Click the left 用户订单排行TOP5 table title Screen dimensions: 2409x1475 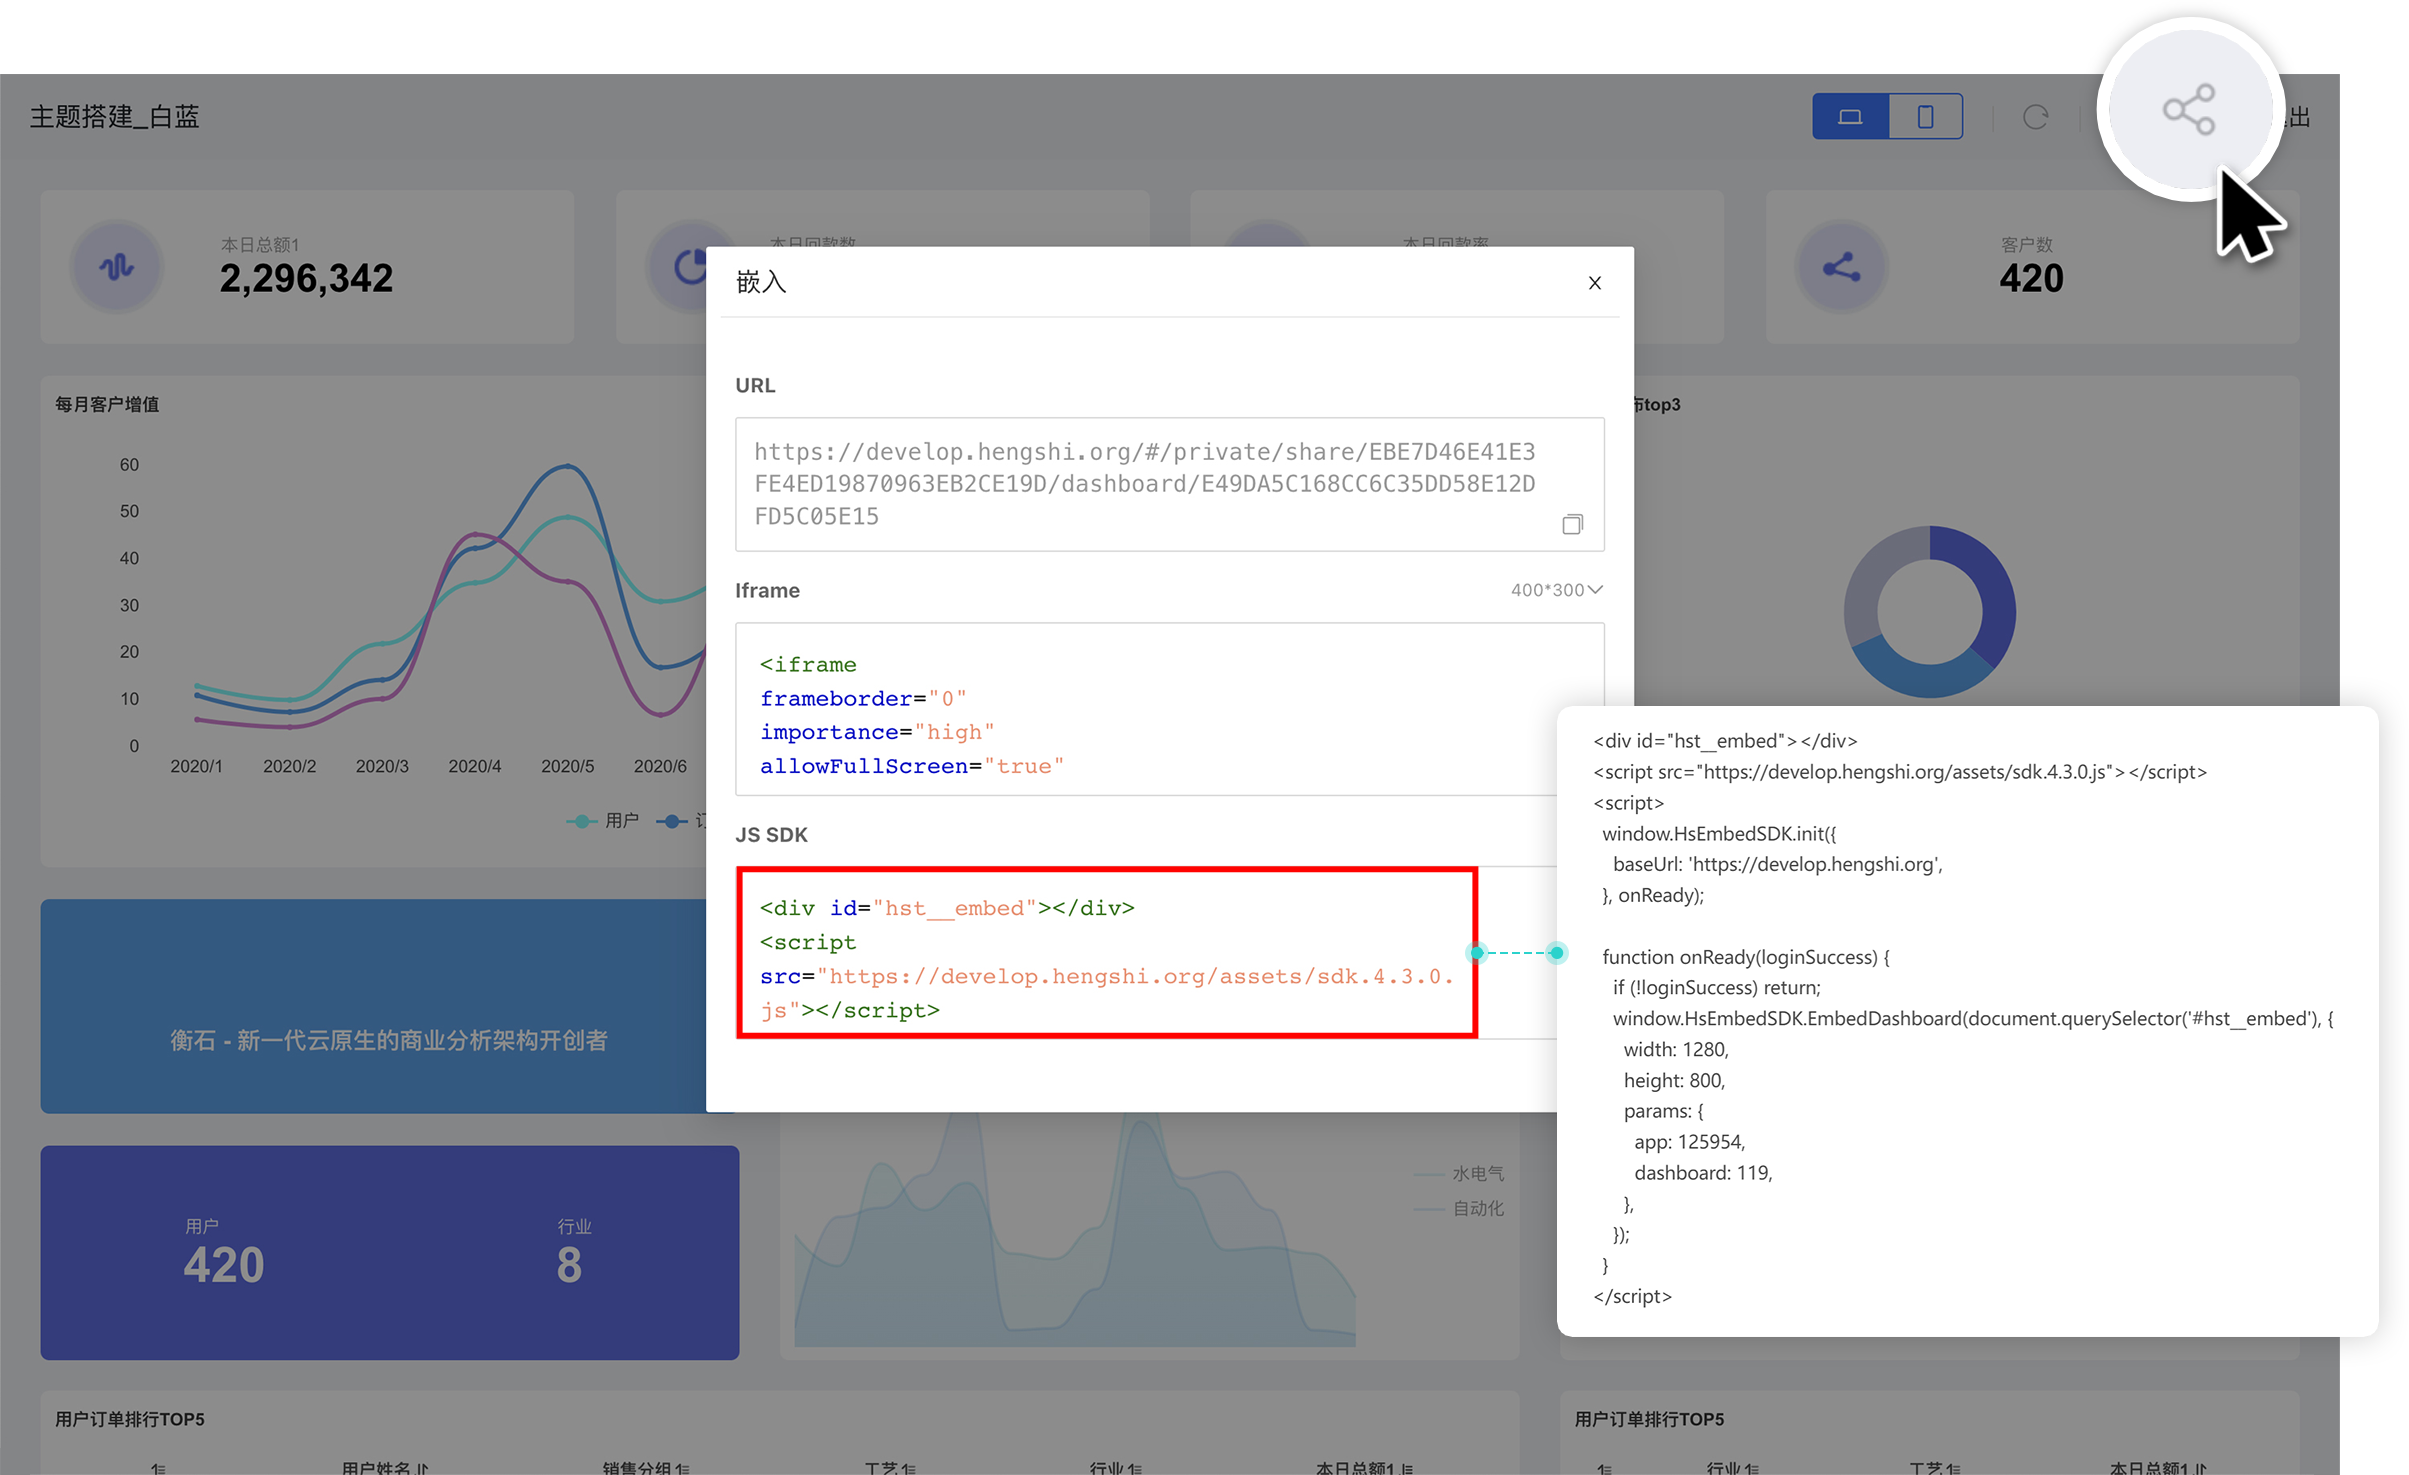130,1419
